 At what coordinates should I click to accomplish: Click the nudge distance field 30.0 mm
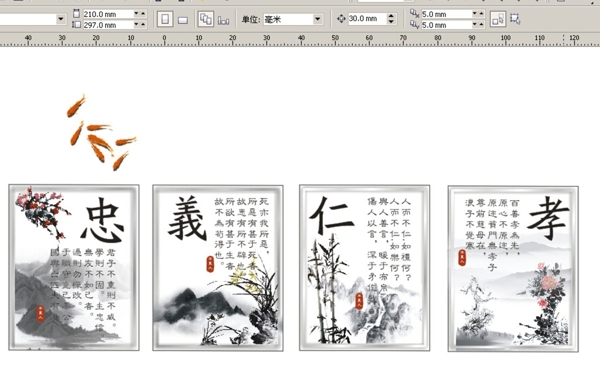tap(367, 18)
